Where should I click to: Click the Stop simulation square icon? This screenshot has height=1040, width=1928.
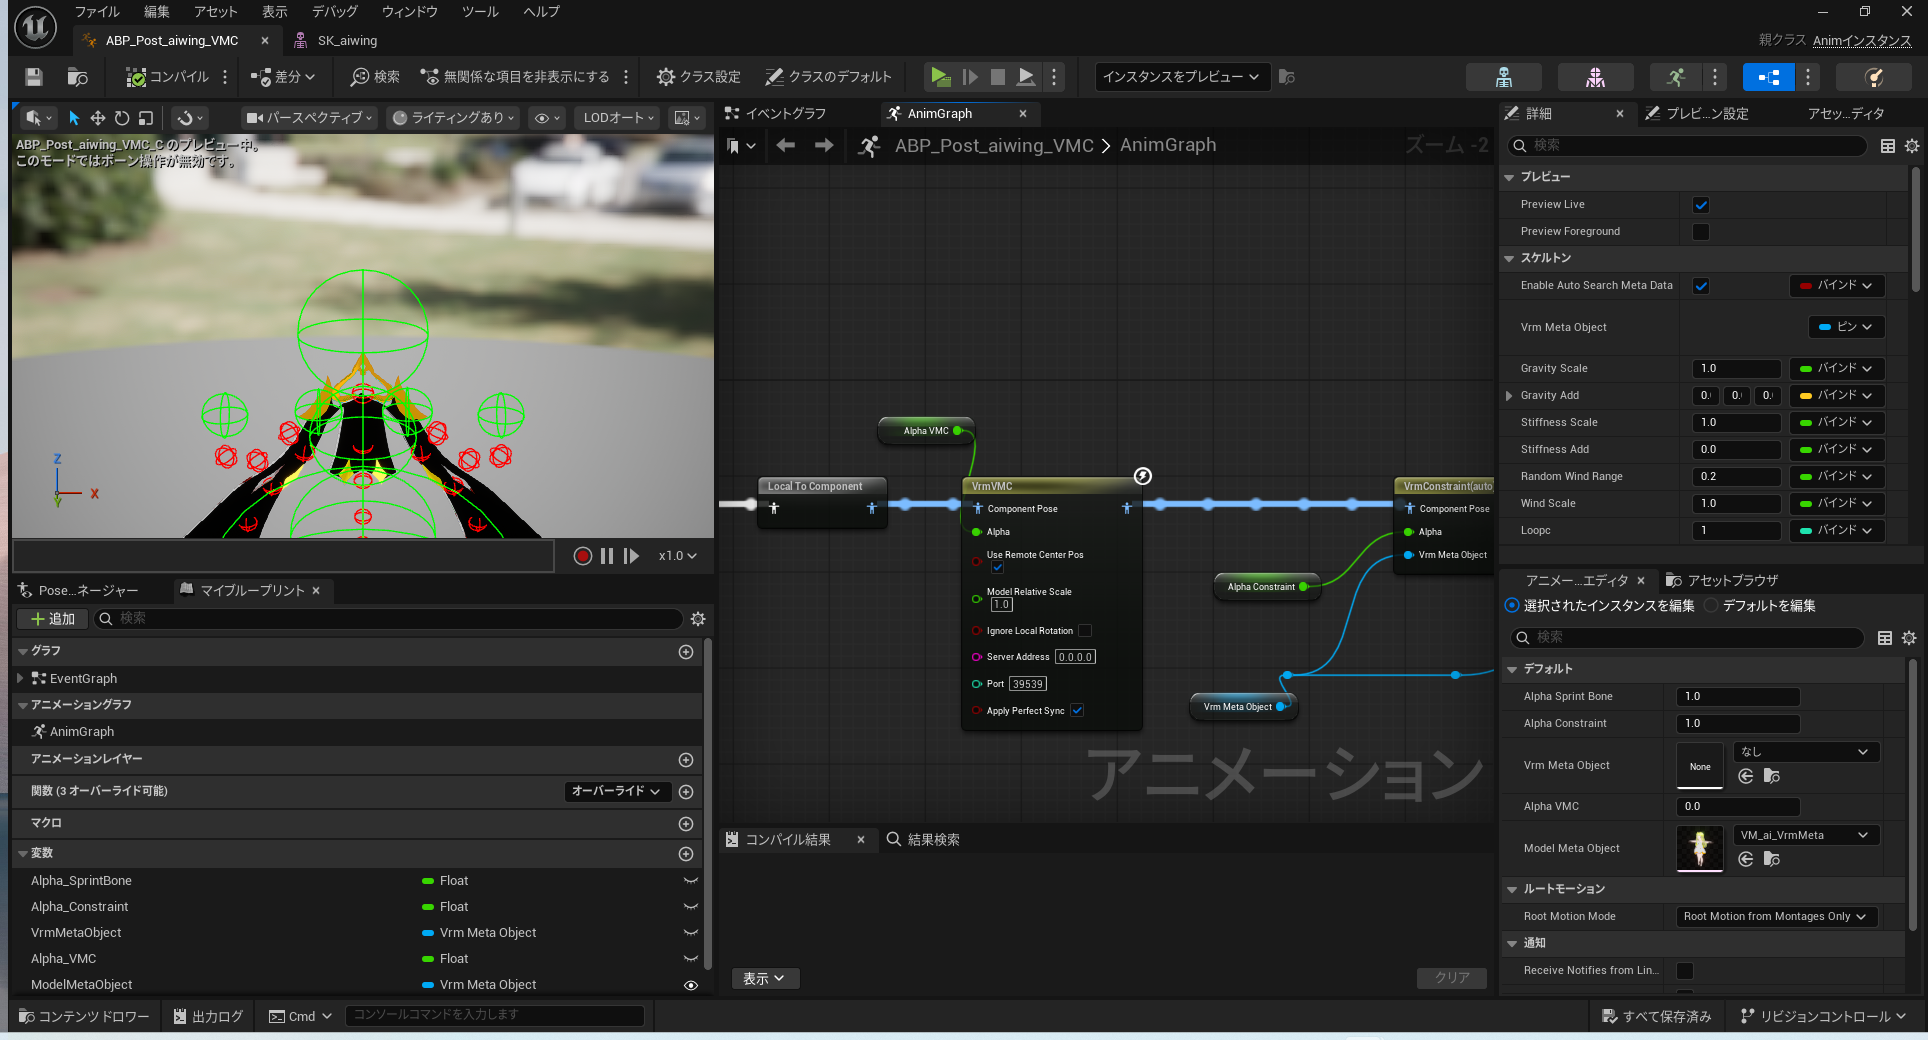click(x=997, y=77)
